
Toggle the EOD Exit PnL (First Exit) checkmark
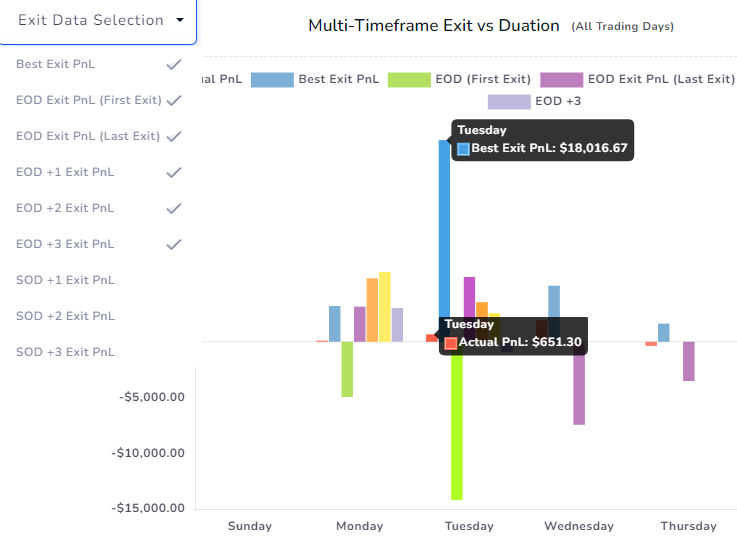[x=174, y=100]
